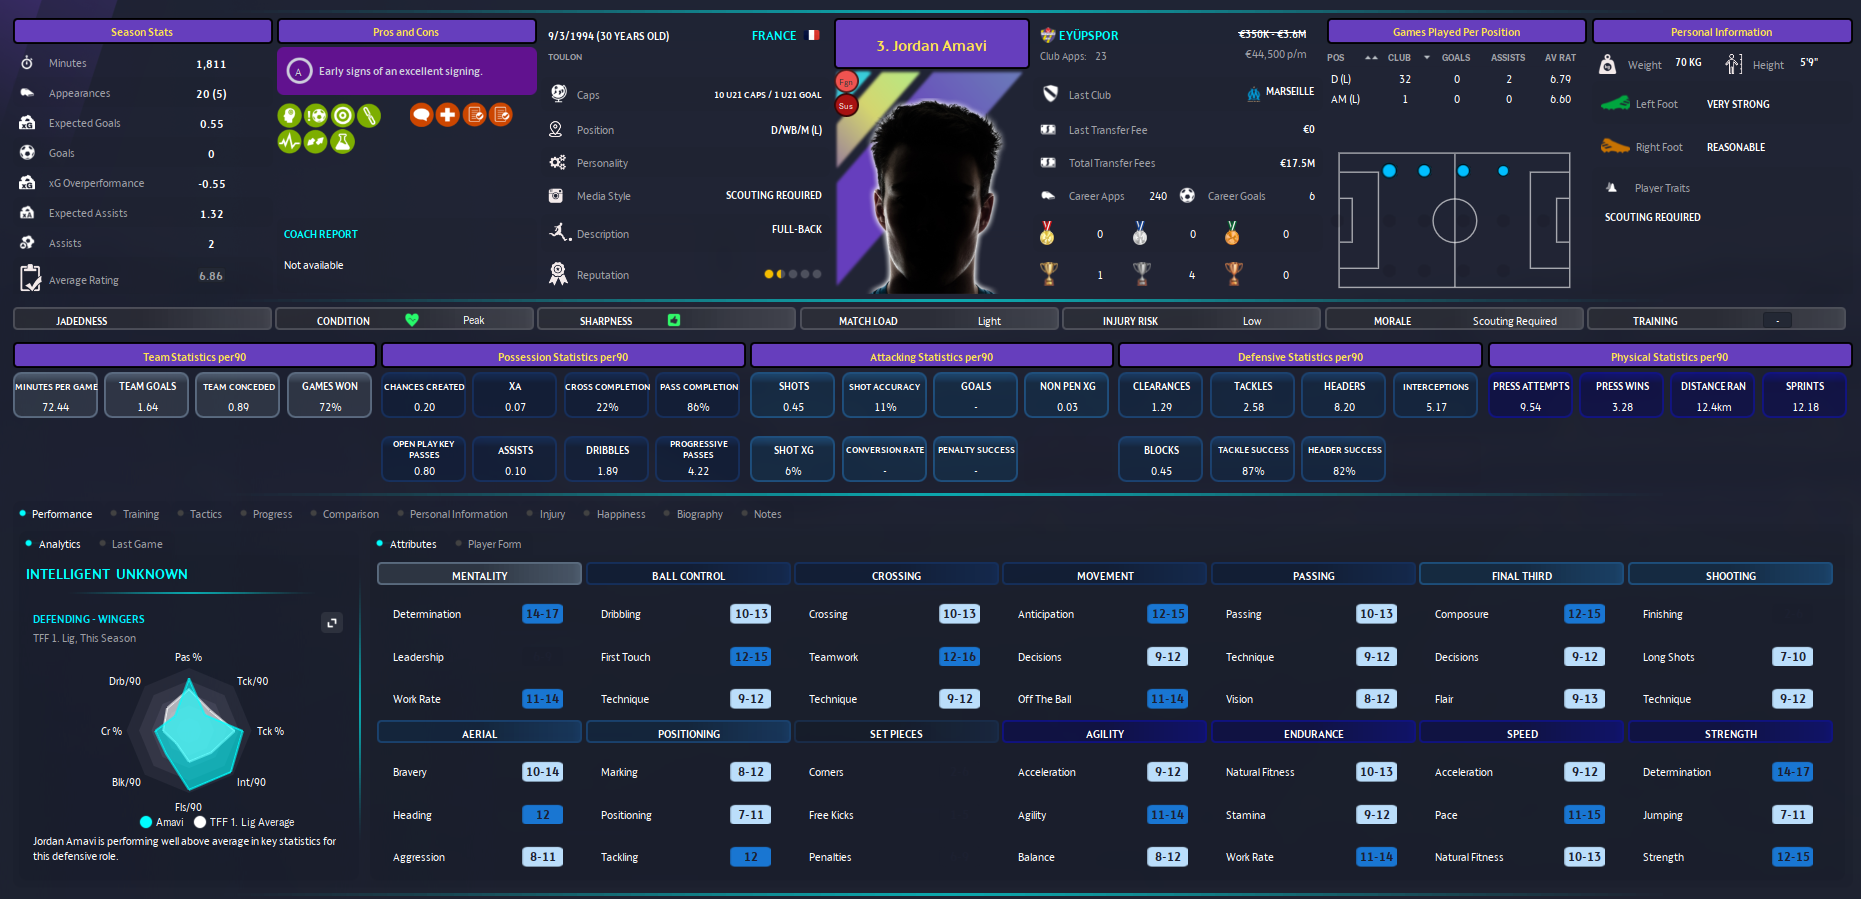Click the Caps globe icon
Screen dimensions: 1861x899
pyautogui.click(x=558, y=93)
